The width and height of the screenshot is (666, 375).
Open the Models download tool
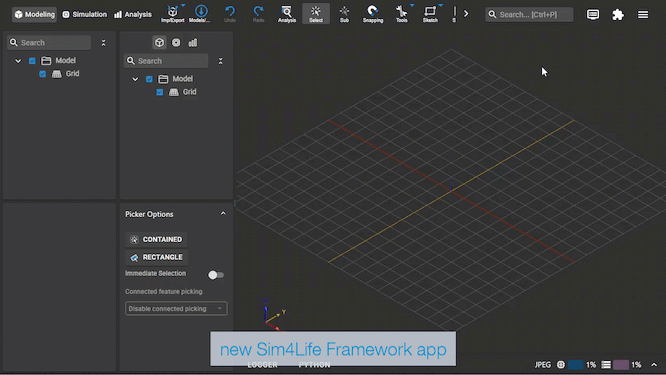pos(201,14)
